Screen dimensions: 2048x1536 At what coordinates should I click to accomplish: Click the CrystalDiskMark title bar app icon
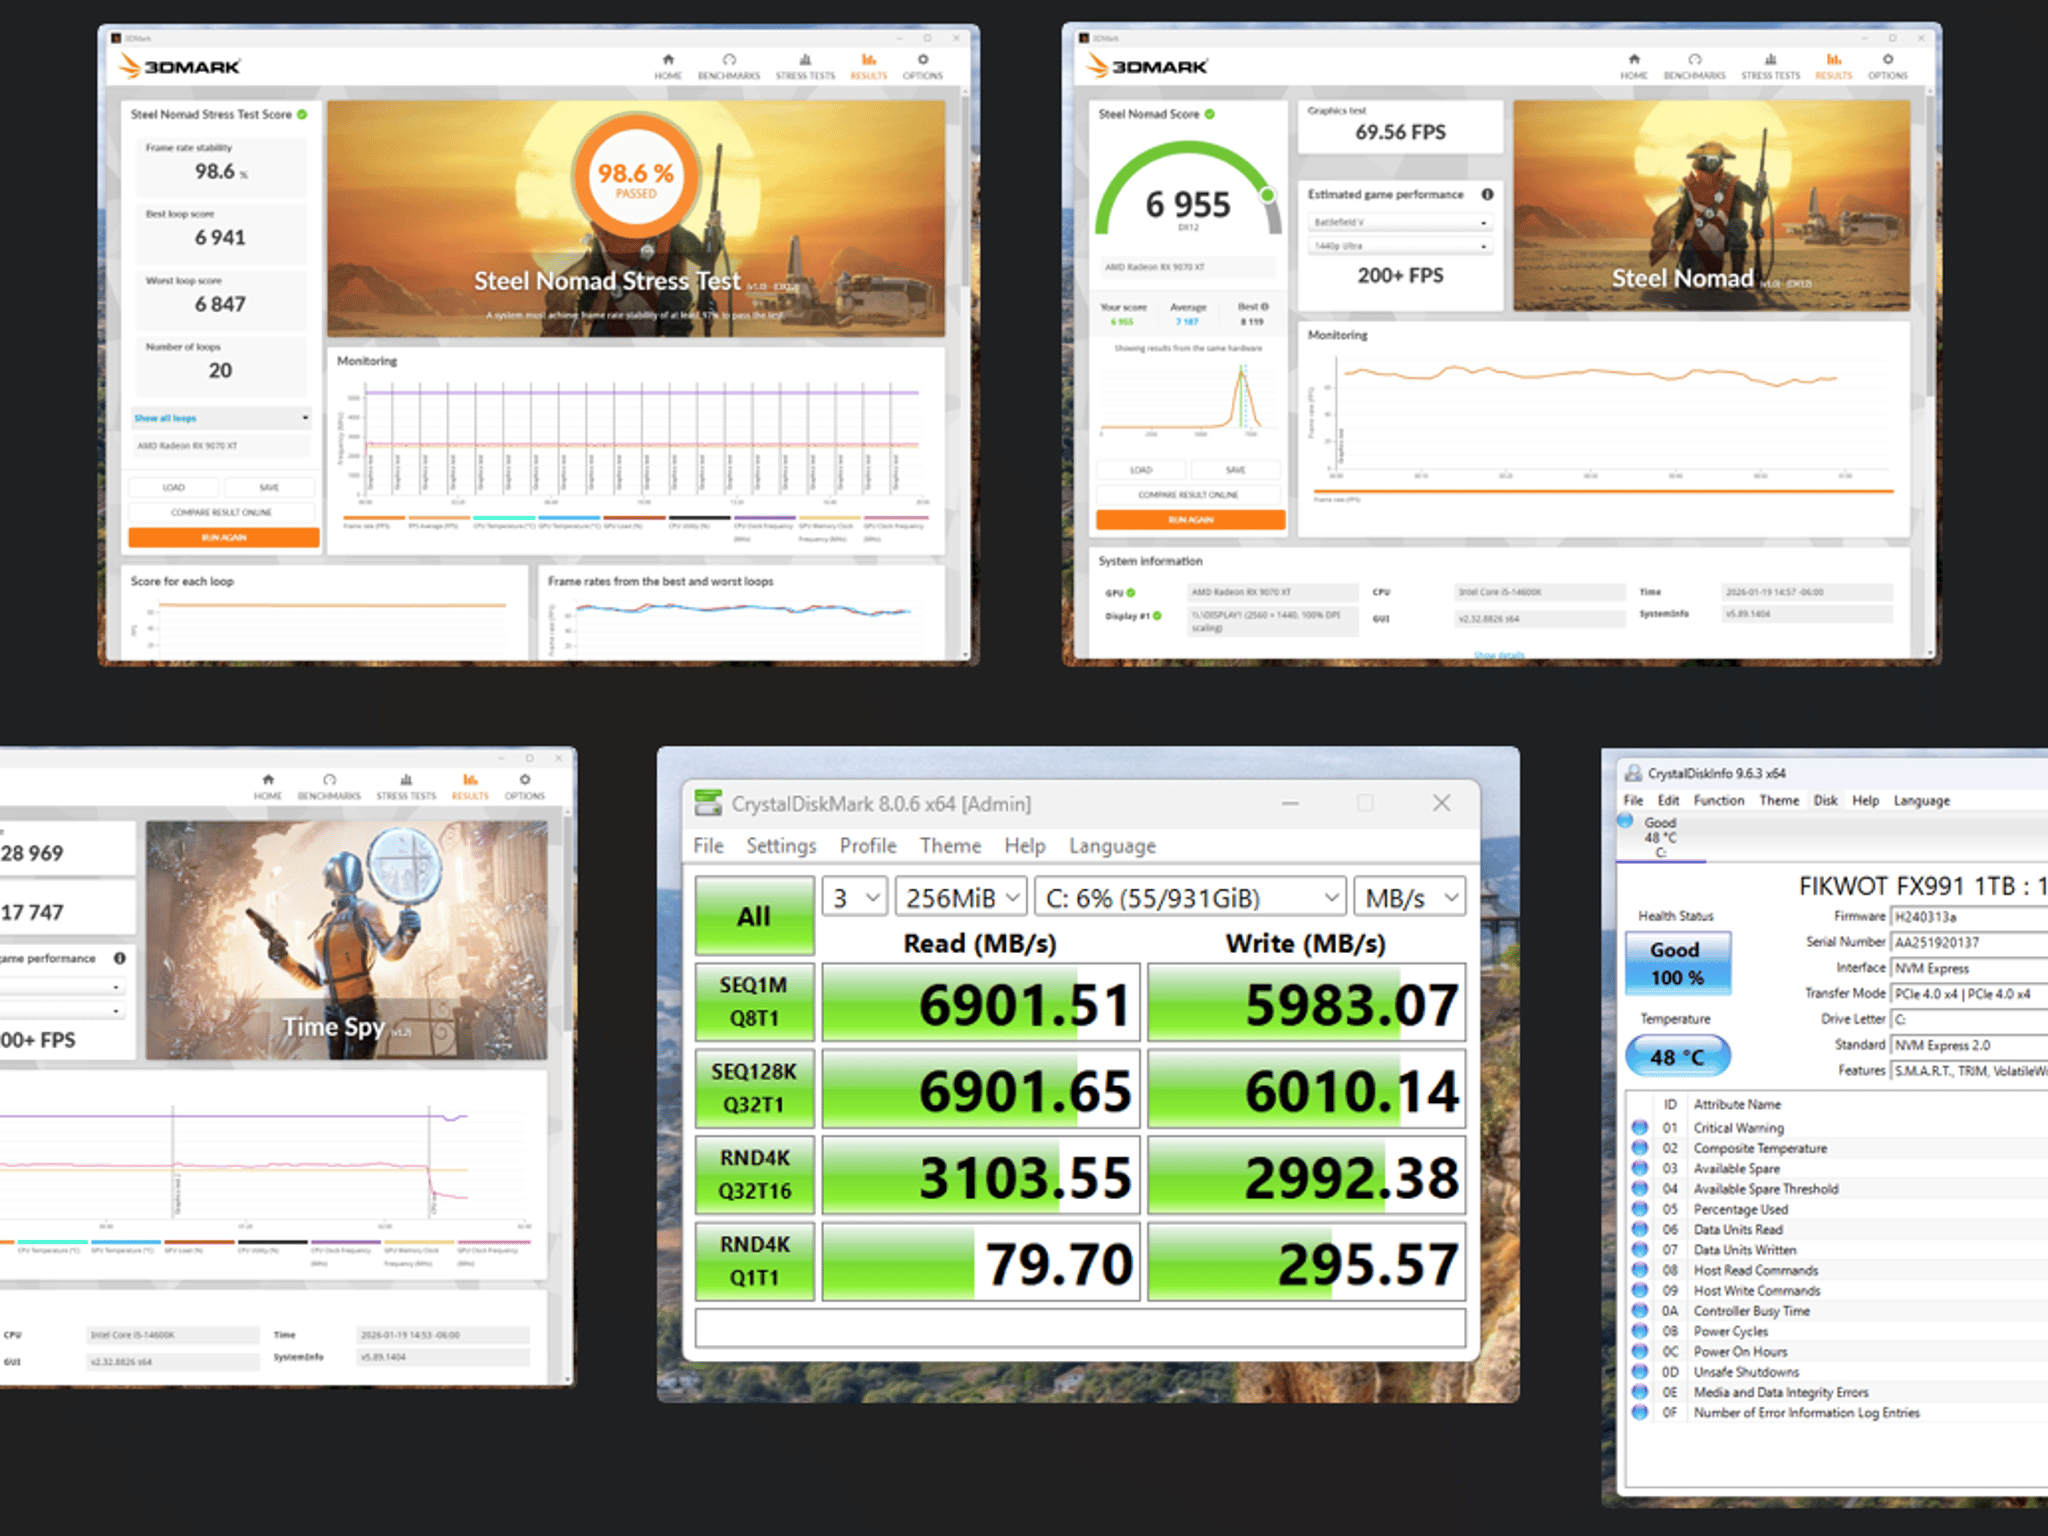[x=708, y=803]
